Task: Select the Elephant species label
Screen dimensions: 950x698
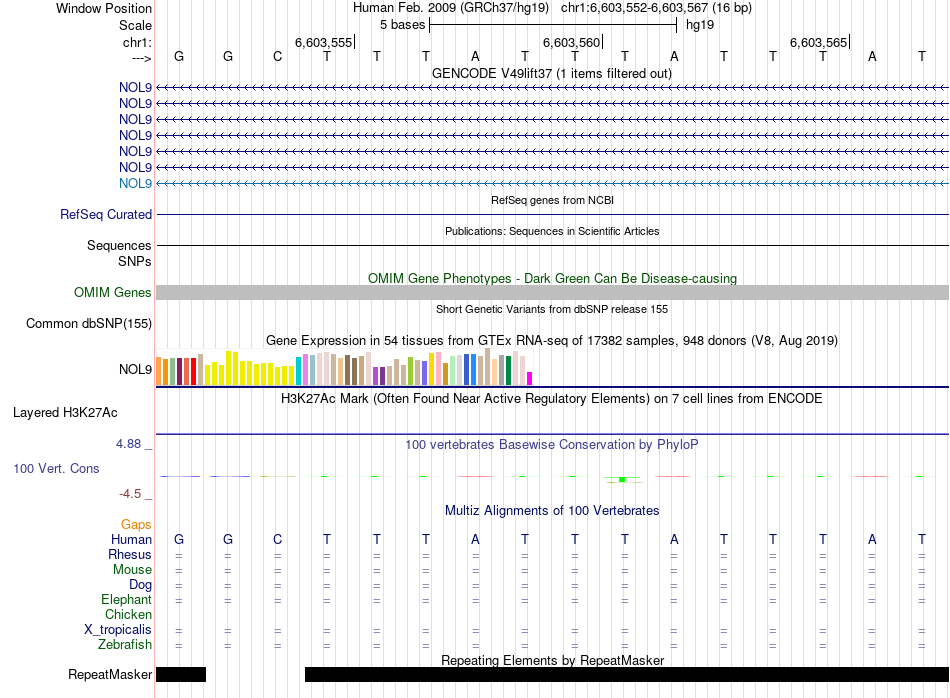Action: pos(126,599)
